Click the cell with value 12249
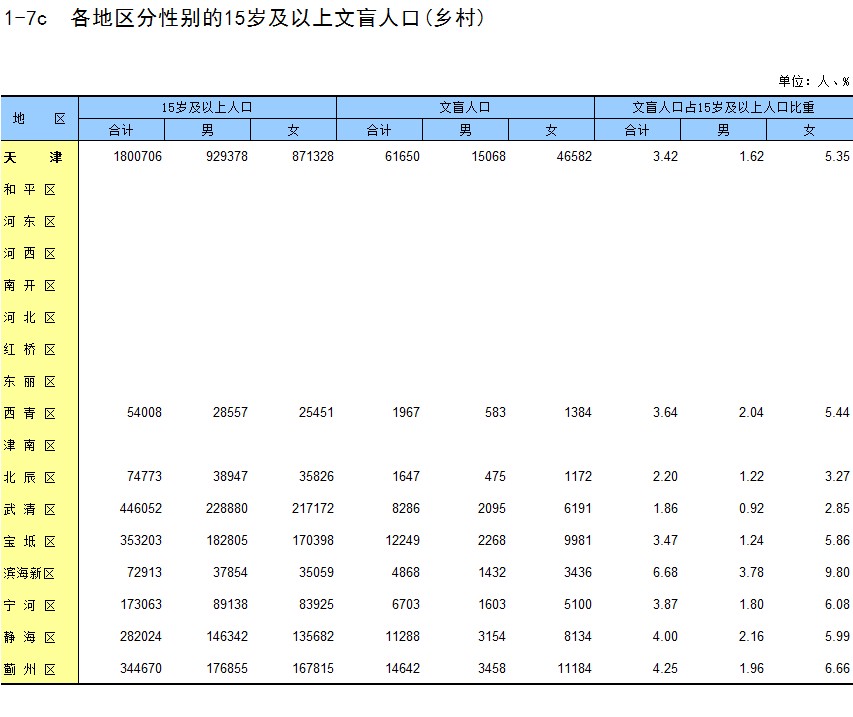This screenshot has width=853, height=717. 403,541
